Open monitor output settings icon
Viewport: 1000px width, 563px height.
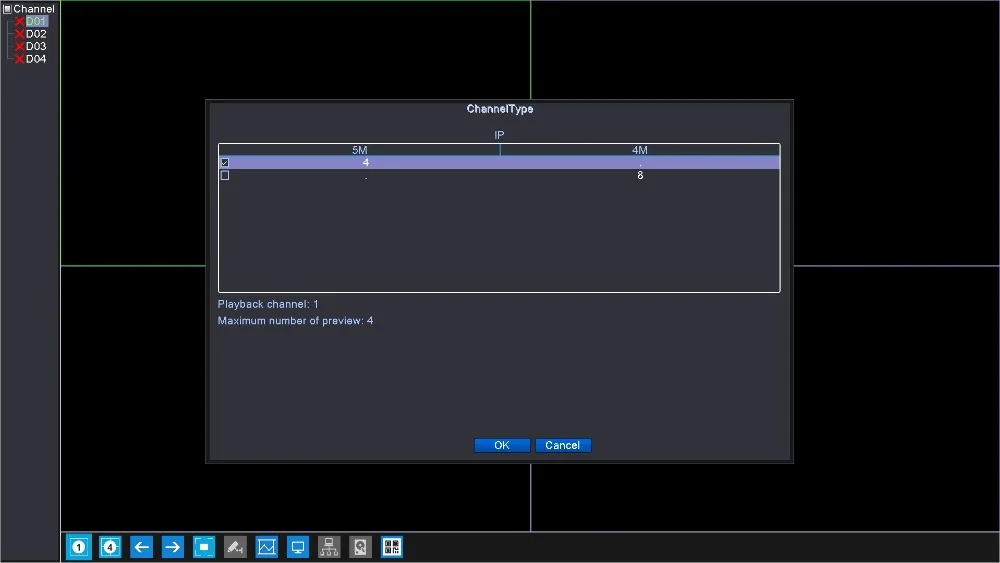(x=298, y=547)
